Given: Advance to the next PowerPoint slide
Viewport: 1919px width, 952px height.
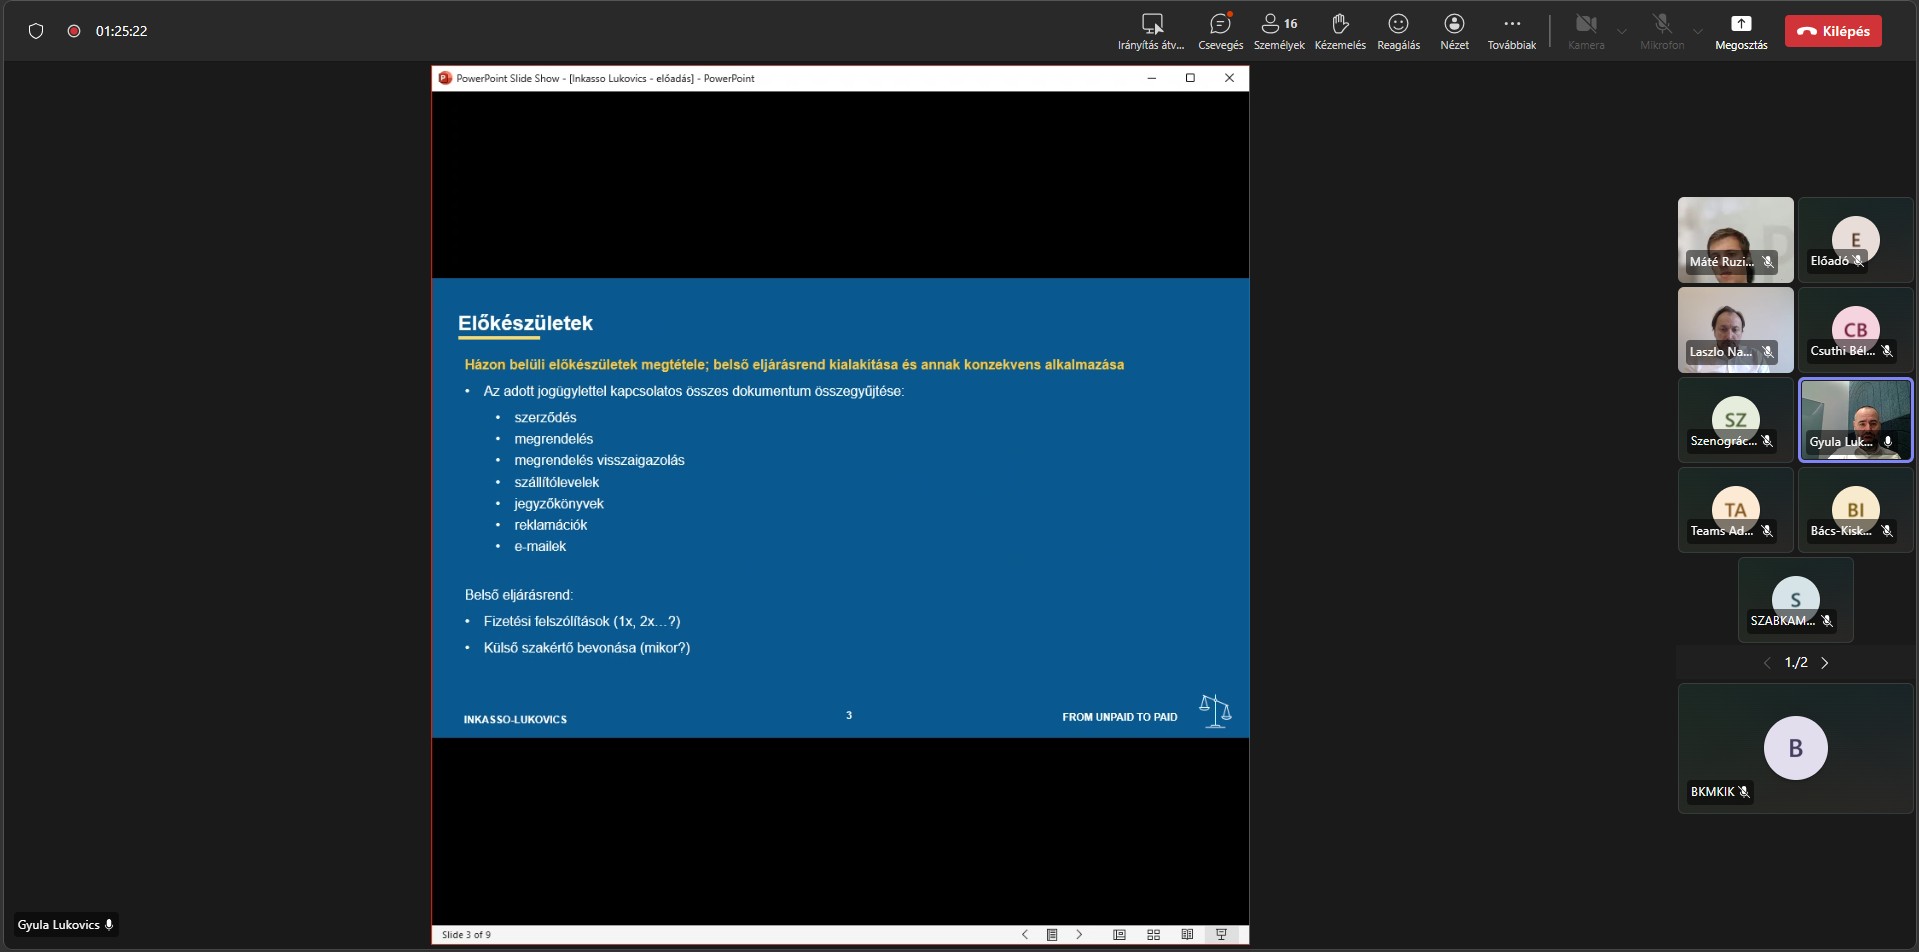Looking at the screenshot, I should [x=1079, y=935].
